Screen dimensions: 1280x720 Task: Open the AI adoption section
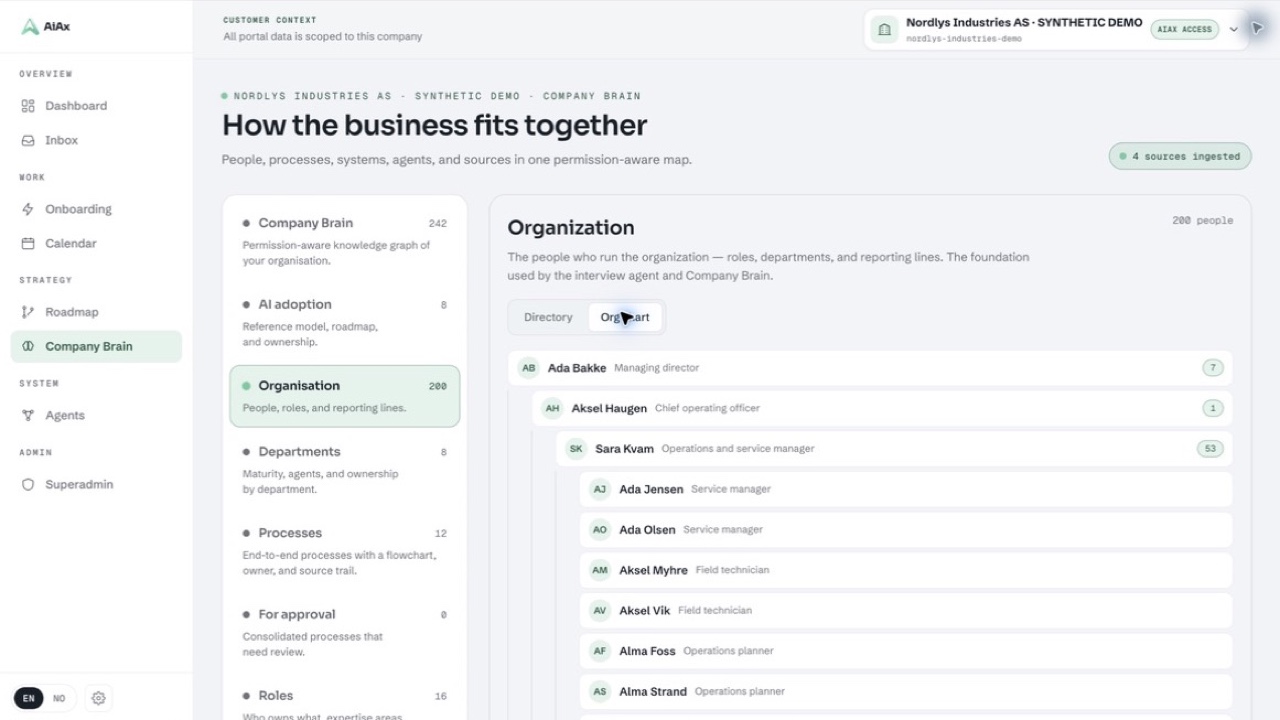click(x=345, y=322)
